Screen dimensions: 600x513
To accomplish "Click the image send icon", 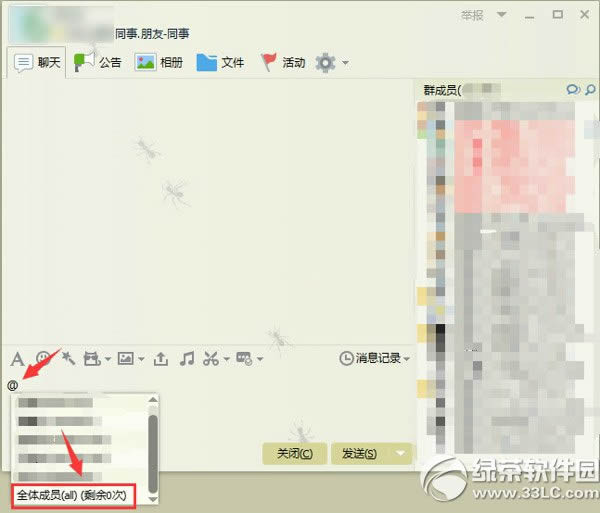I will tap(126, 358).
